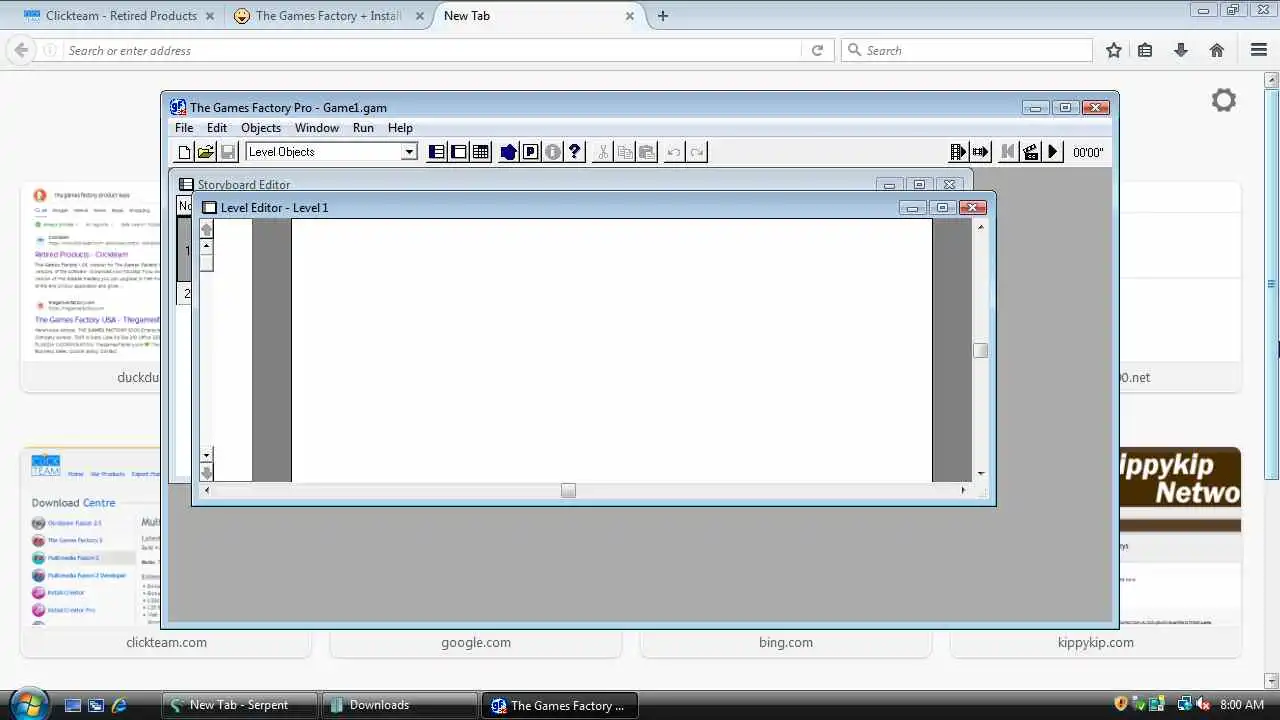Run the whole game with filmstrip arrow icon
This screenshot has width=1280, height=720.
(958, 152)
